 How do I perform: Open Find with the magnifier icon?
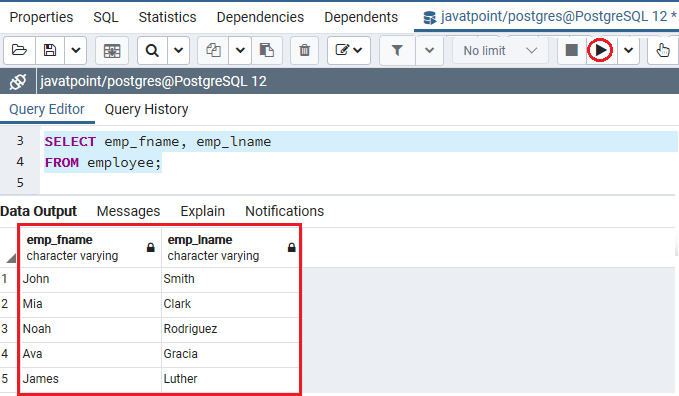(152, 51)
